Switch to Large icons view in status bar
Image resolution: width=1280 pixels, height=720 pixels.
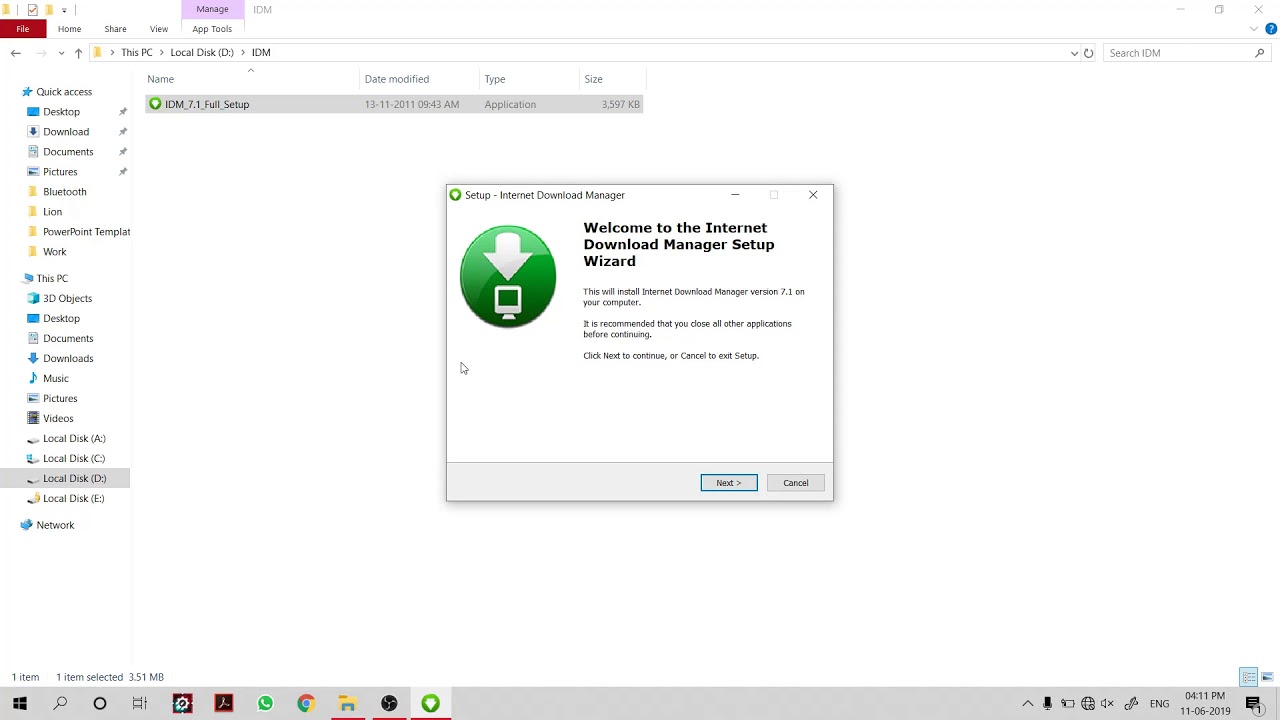(x=1267, y=678)
